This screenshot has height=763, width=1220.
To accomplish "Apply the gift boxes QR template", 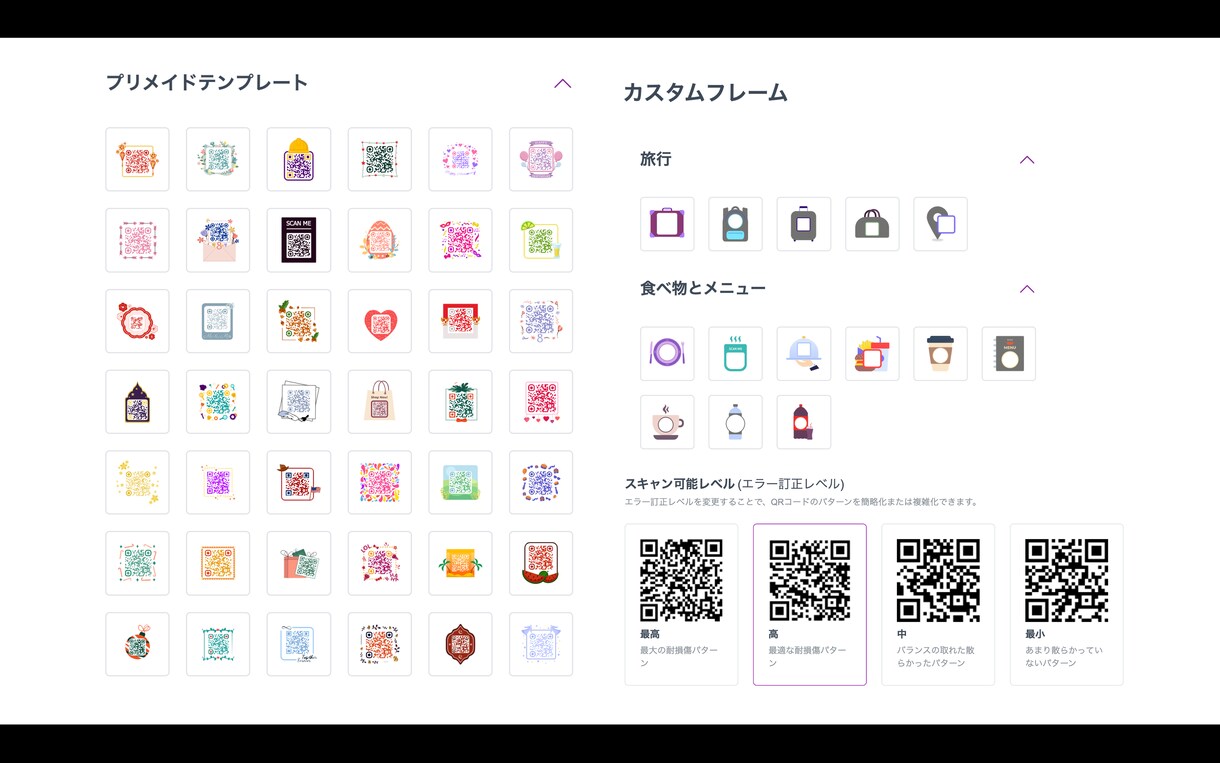I will pos(299,563).
